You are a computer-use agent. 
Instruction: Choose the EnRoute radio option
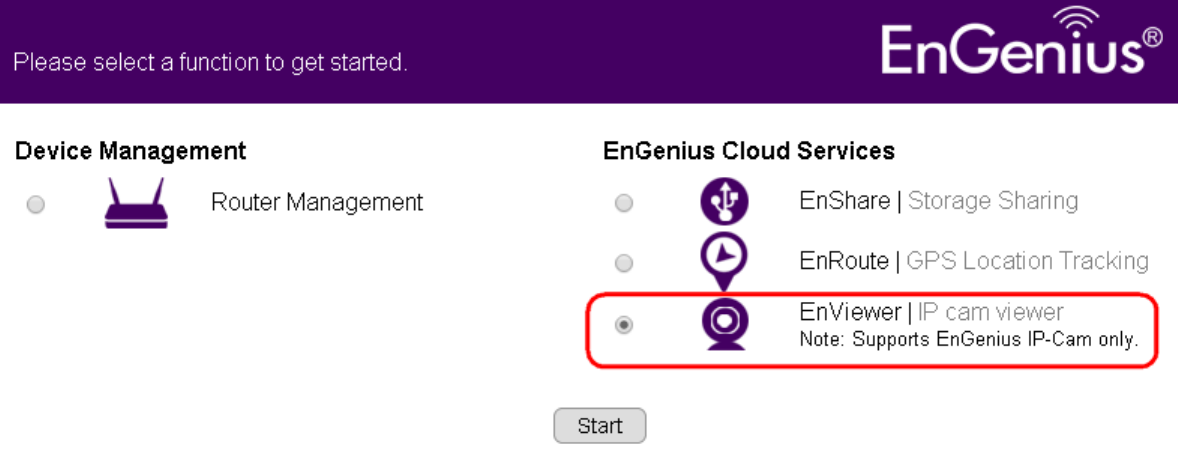(624, 264)
